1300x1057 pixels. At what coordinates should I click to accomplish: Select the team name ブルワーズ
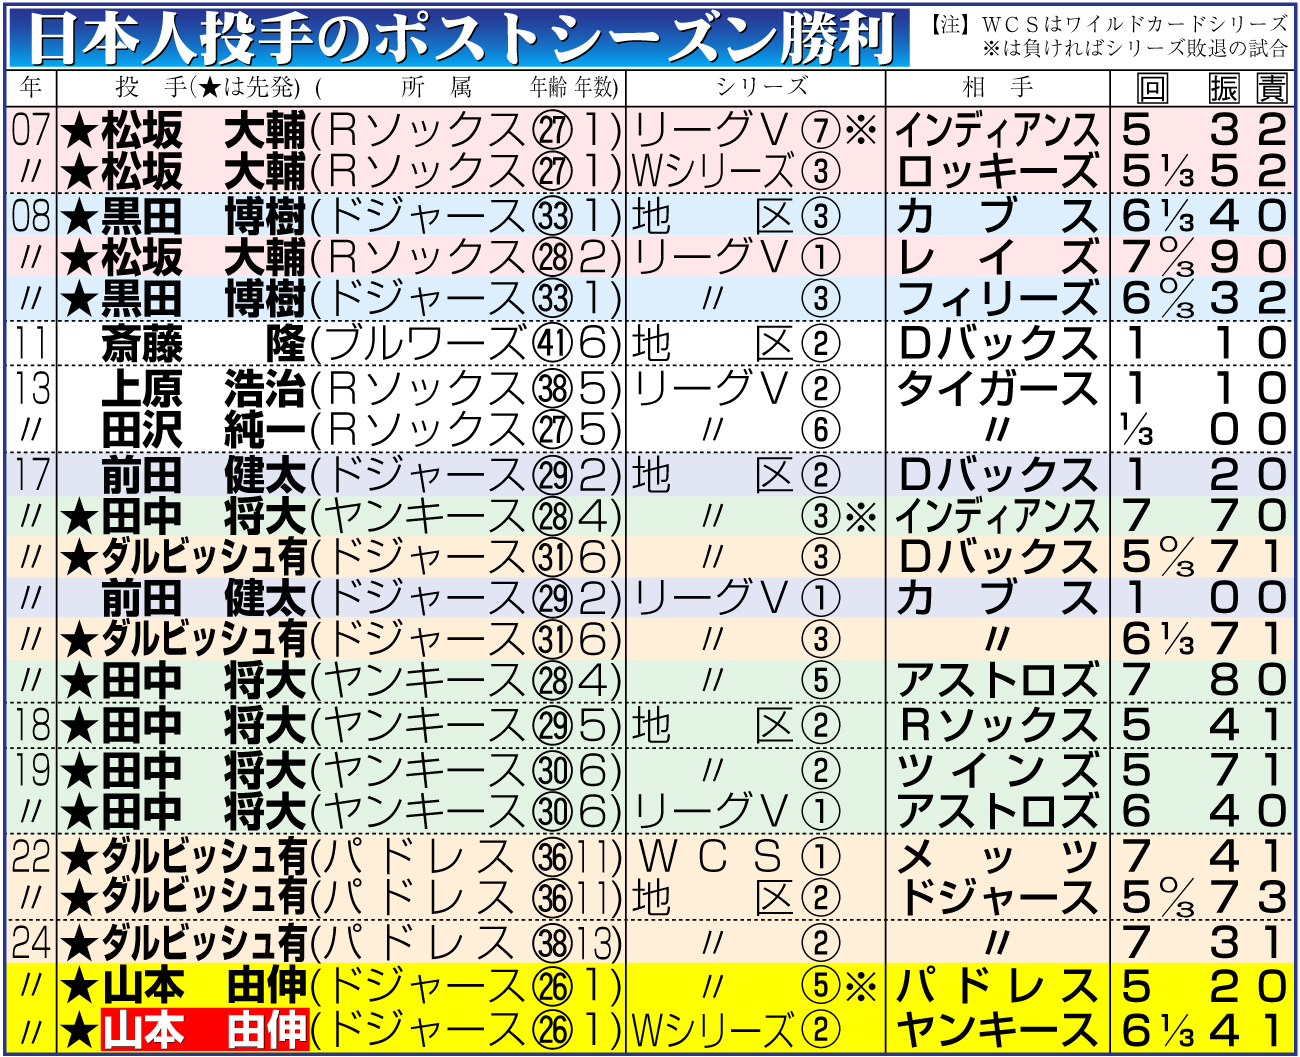[424, 344]
